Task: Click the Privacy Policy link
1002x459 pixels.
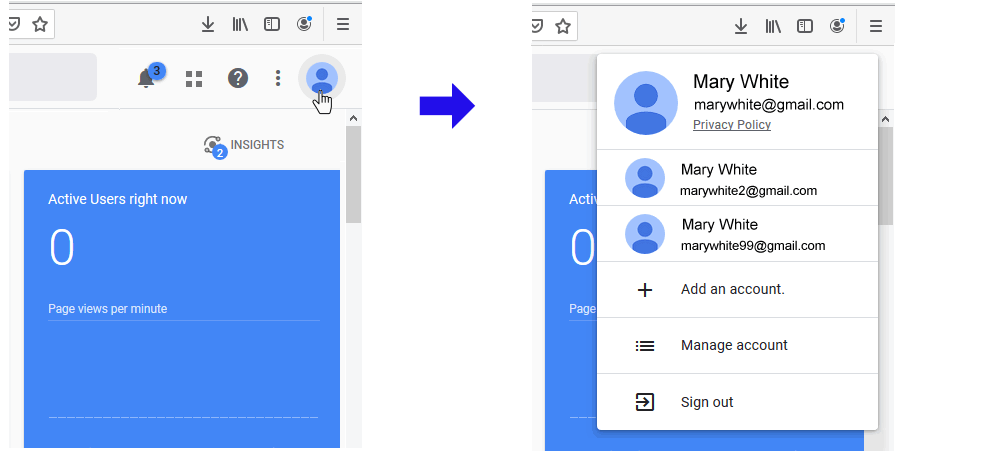Action: point(731,125)
